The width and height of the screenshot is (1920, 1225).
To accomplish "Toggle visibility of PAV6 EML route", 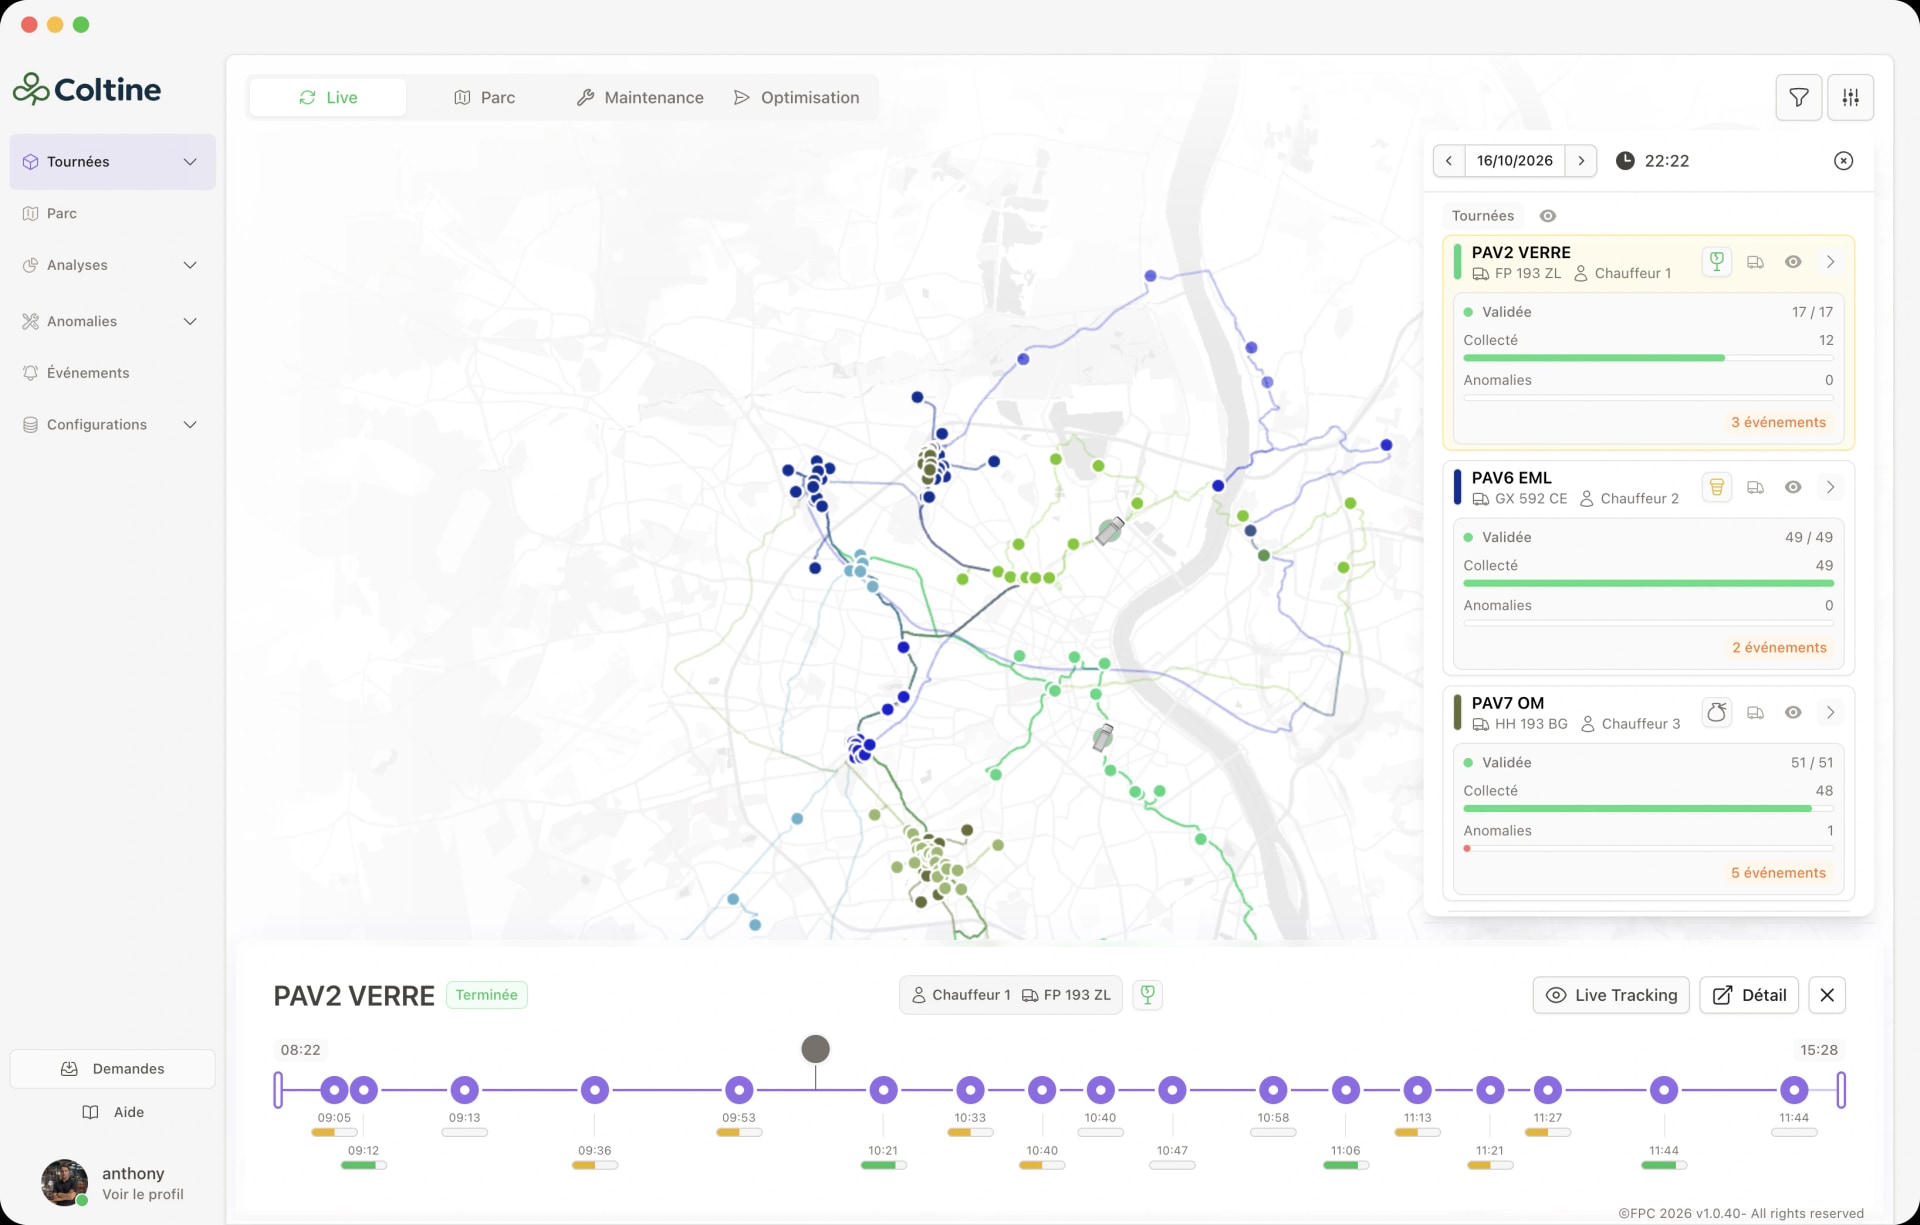I will [1793, 487].
